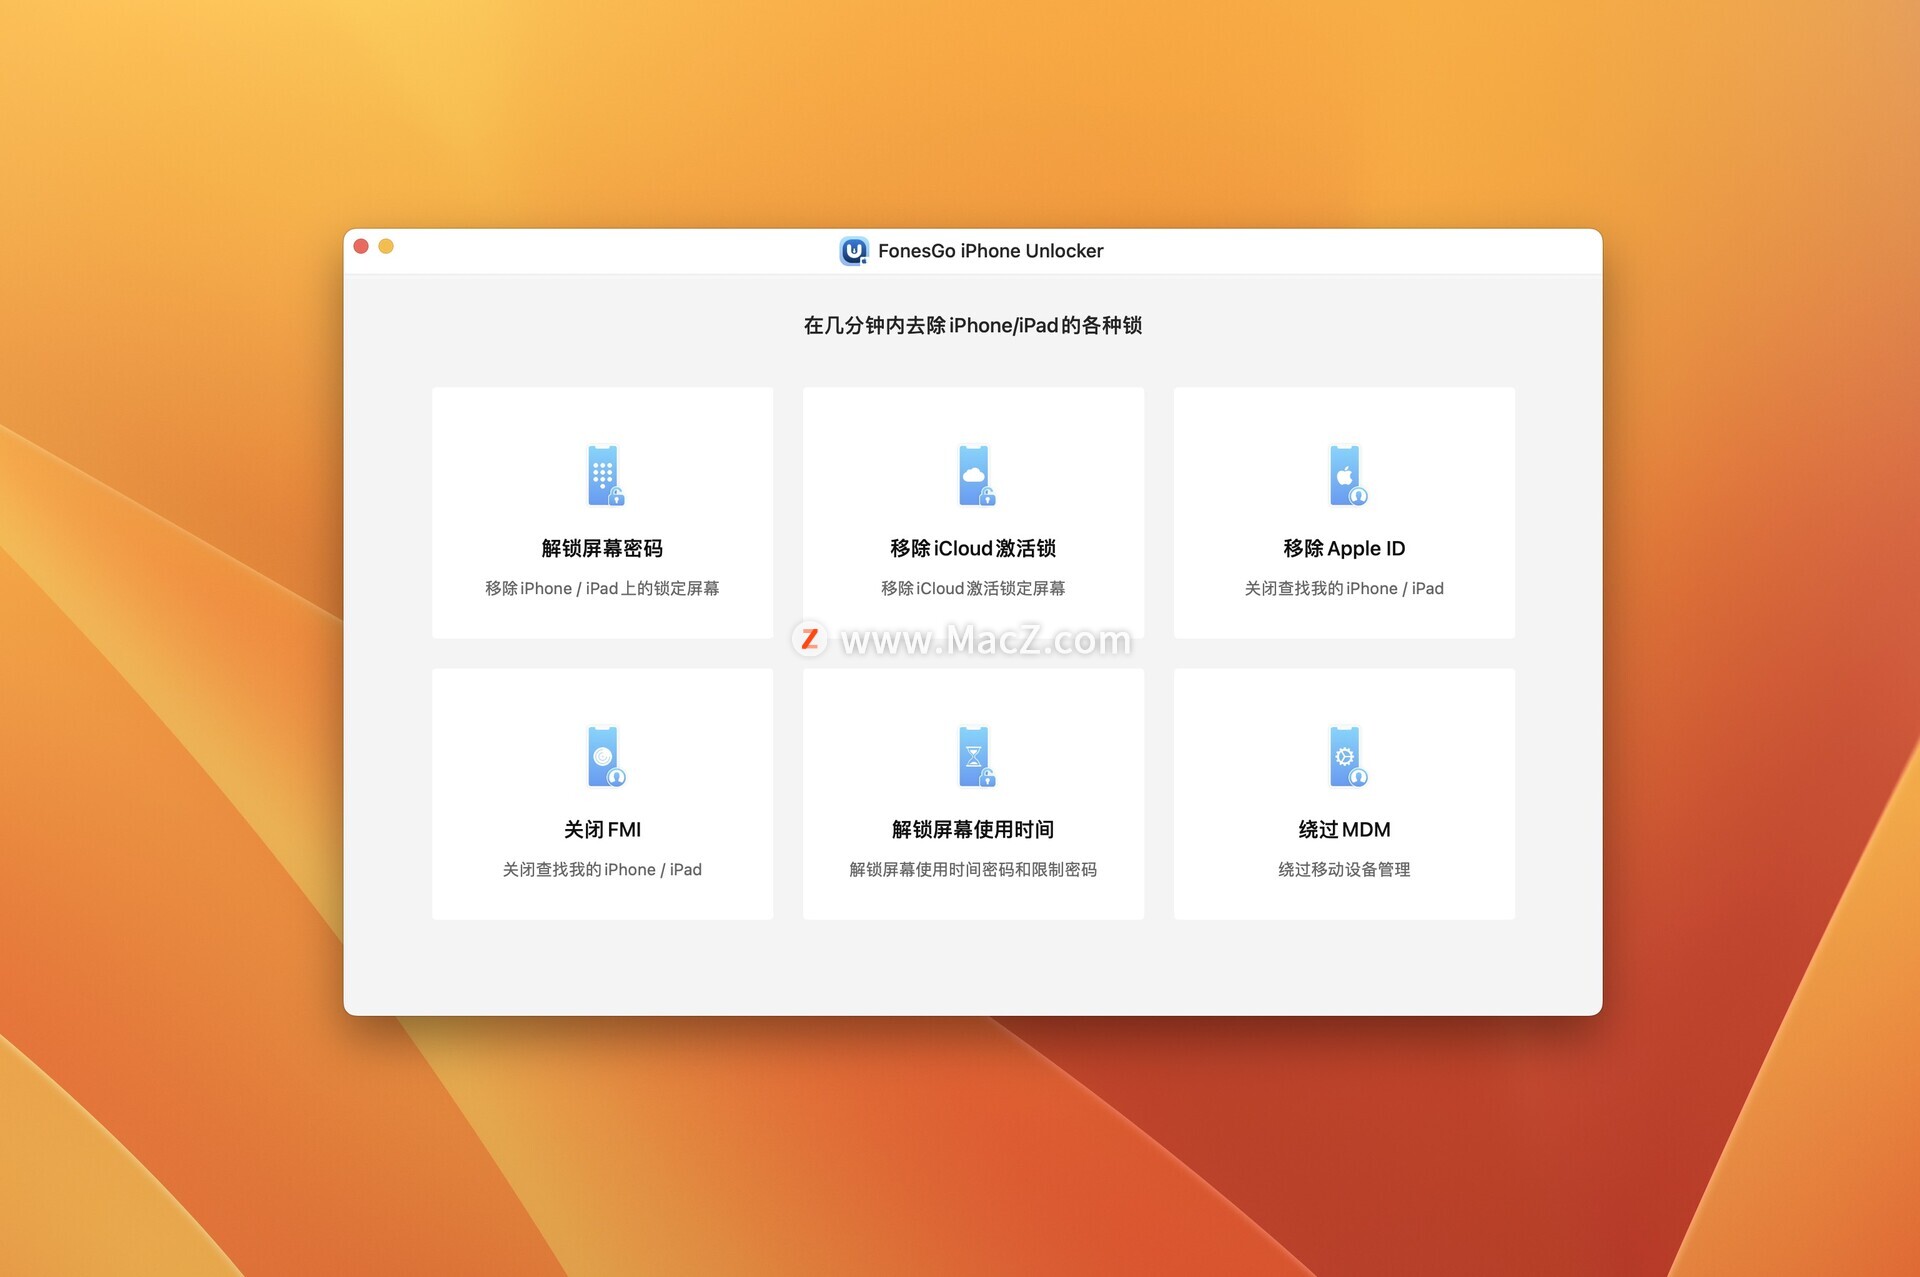The width and height of the screenshot is (1920, 1277).
Task: Select text 移除 iPhone / iPad 上的锁定屏幕
Action: 602,588
